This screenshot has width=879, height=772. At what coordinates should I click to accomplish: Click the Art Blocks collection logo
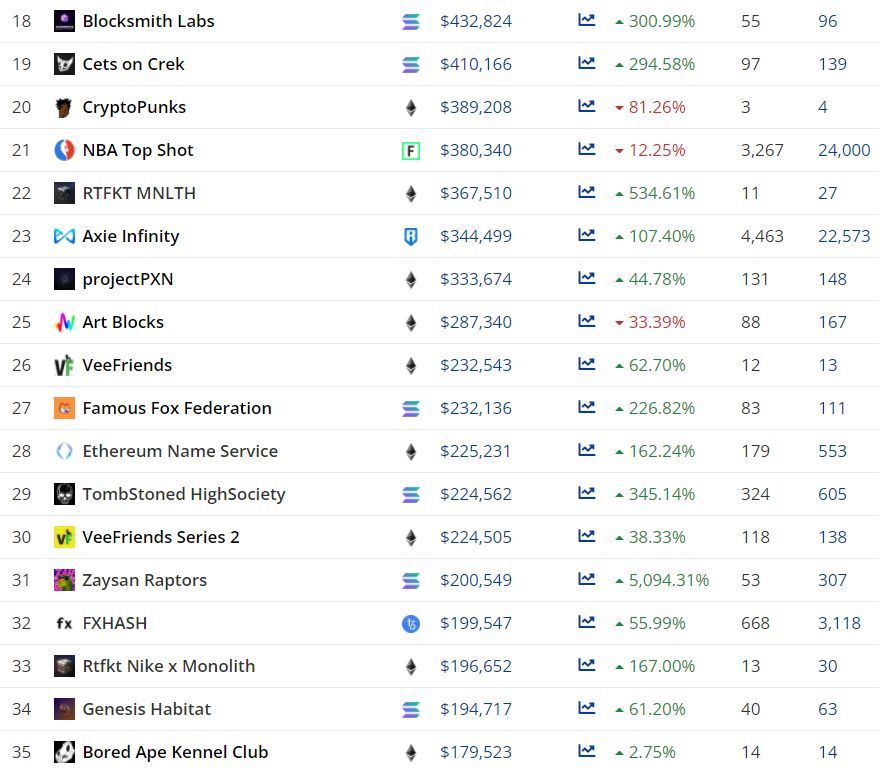point(64,322)
